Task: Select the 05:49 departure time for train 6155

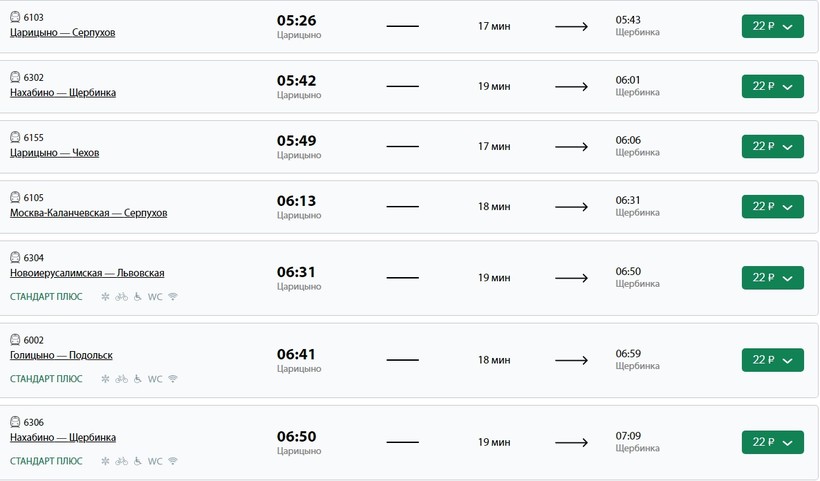Action: click(x=296, y=141)
